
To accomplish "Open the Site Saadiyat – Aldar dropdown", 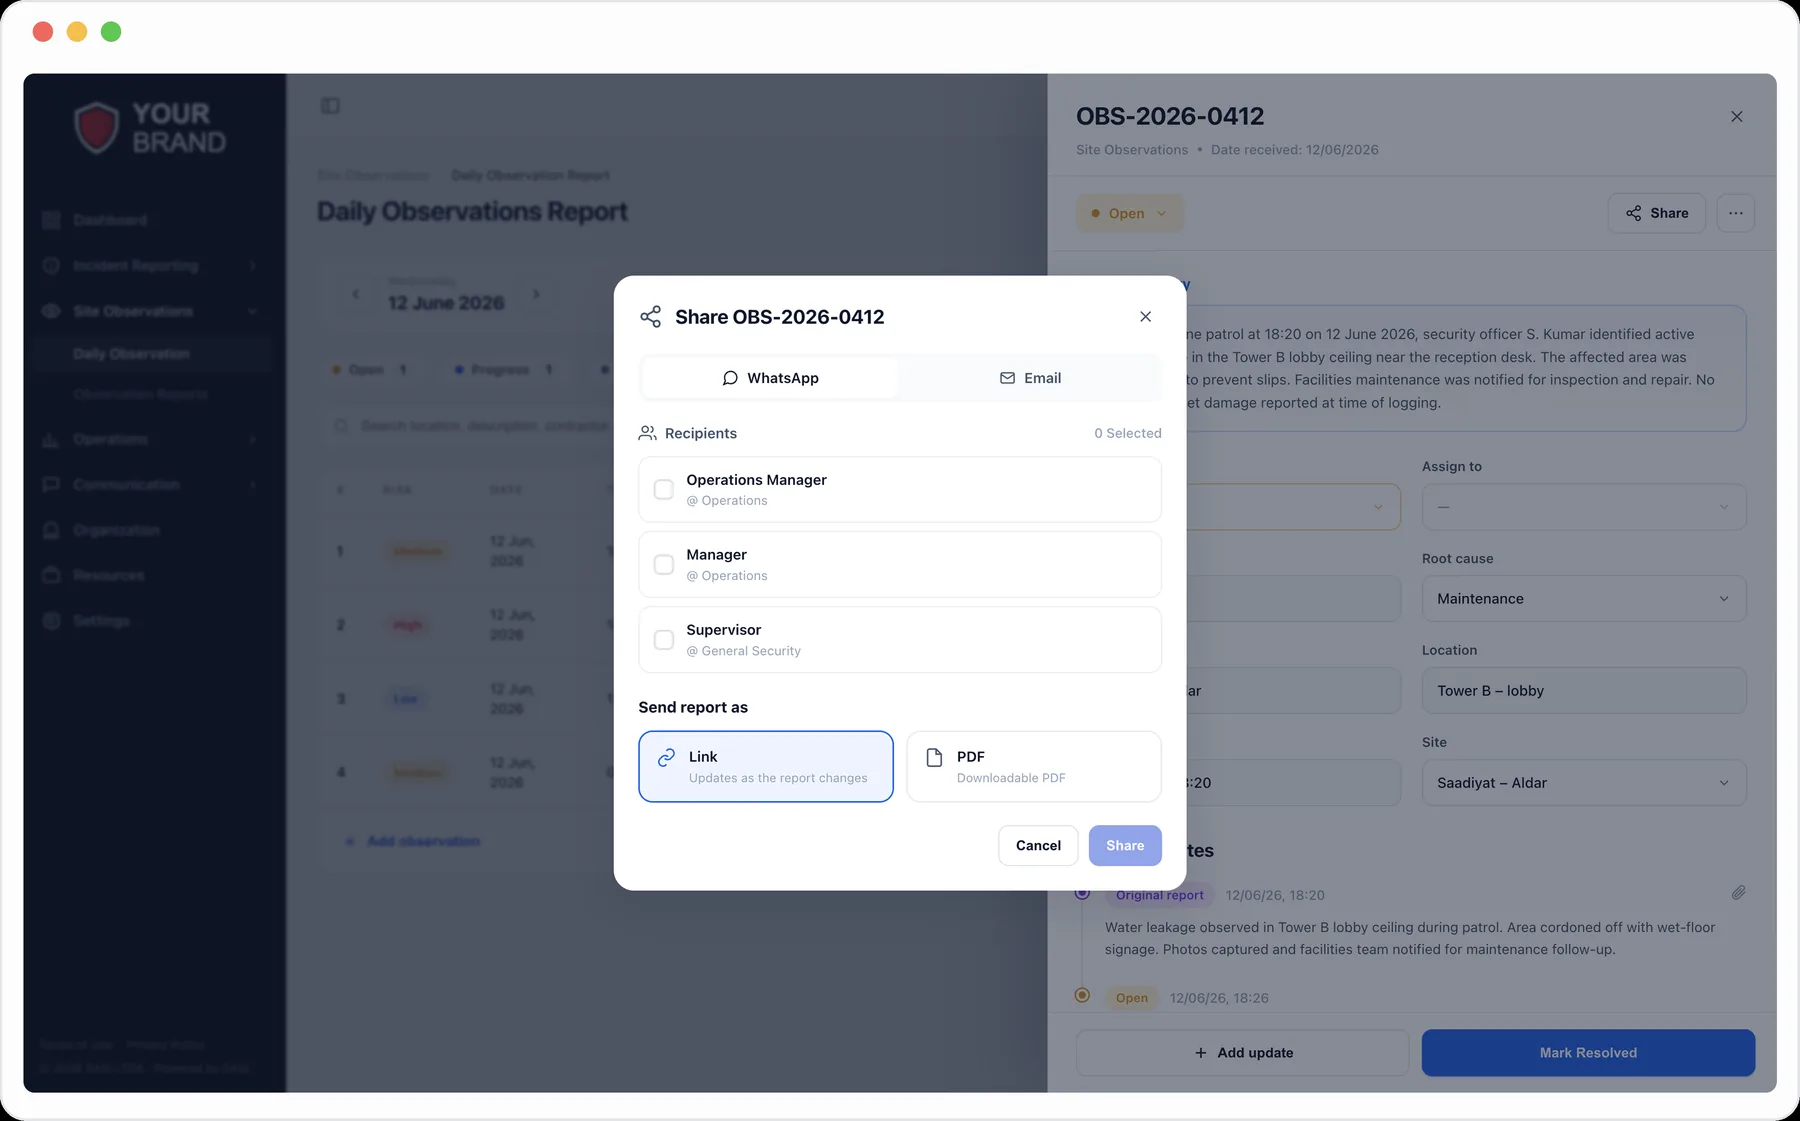I will click(1584, 783).
